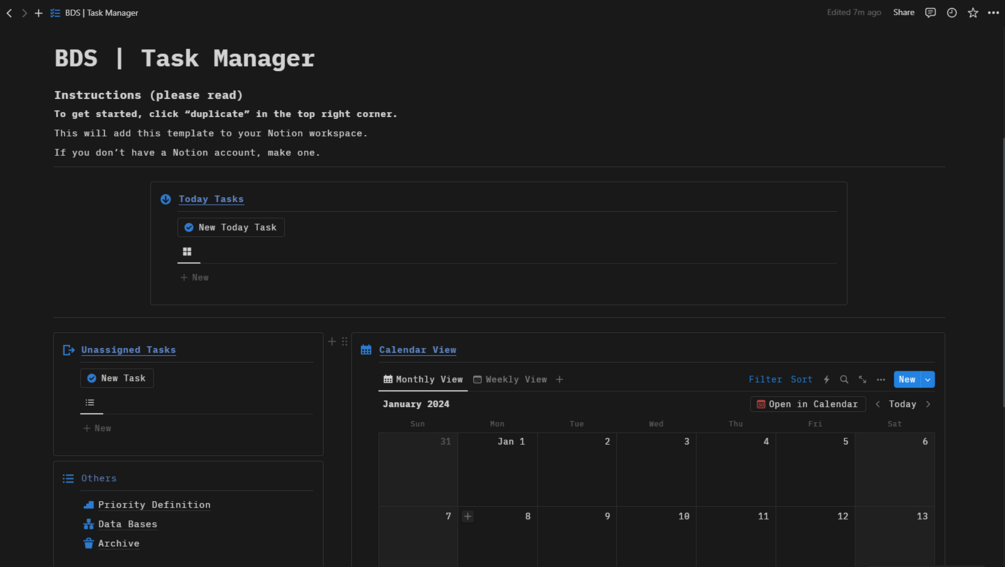
Task: Click the January 2024 month label
Action: pos(416,404)
